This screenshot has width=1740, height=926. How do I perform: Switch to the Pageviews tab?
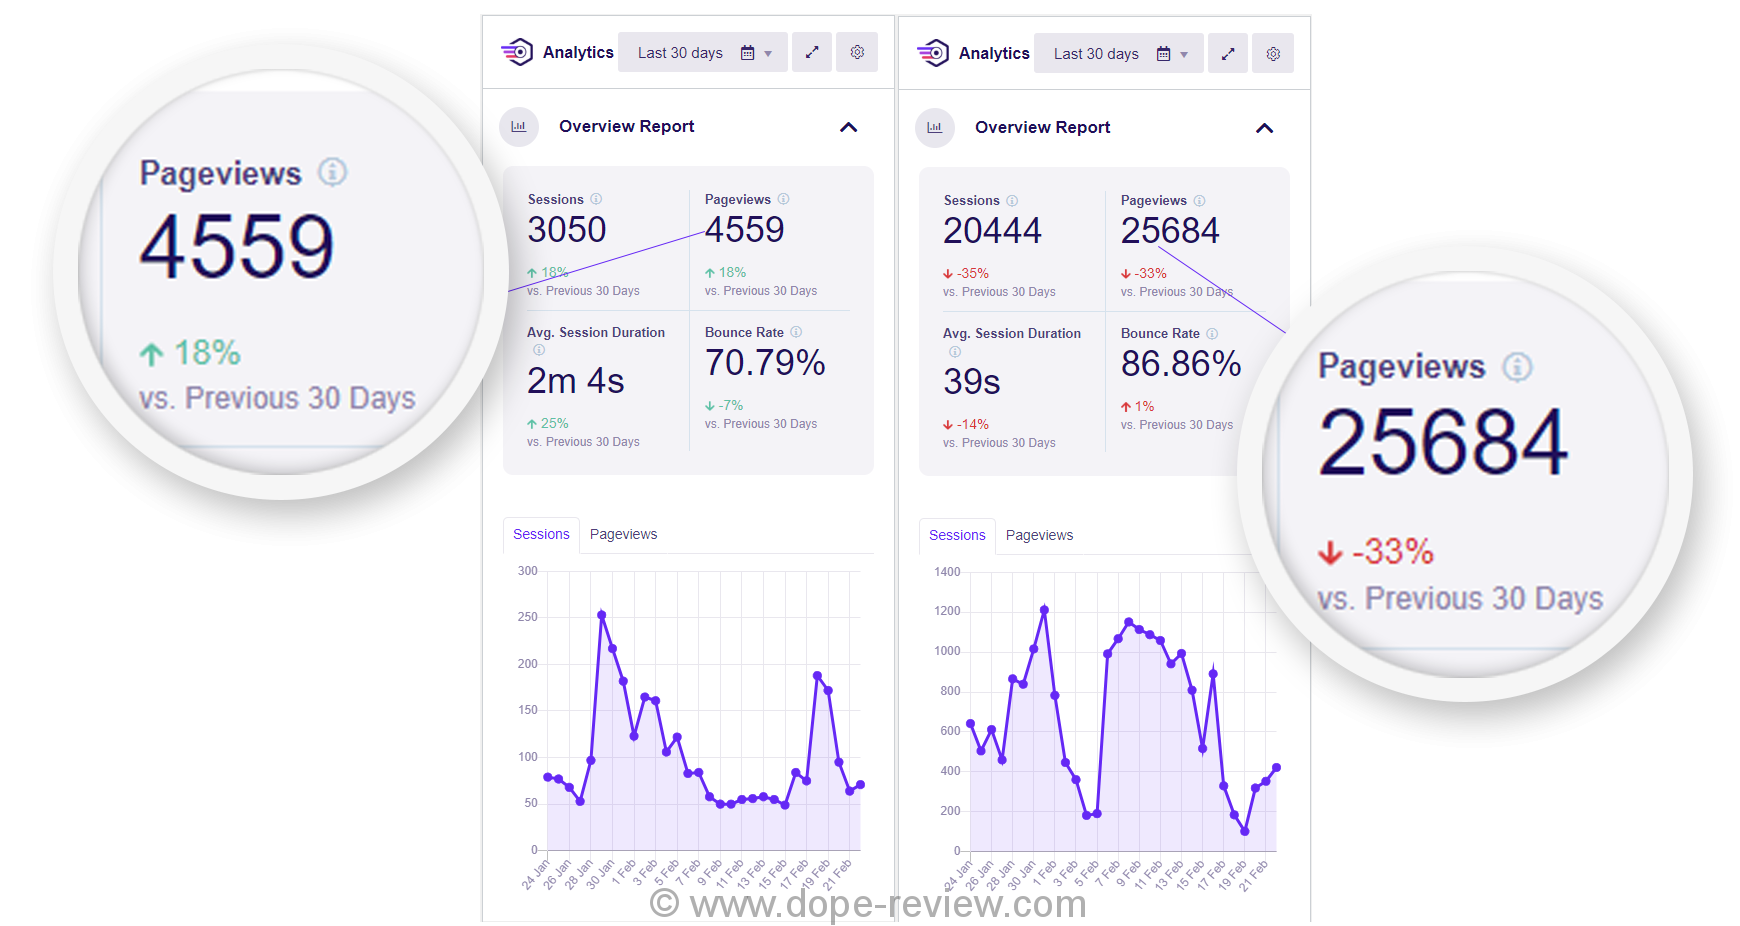coord(623,534)
